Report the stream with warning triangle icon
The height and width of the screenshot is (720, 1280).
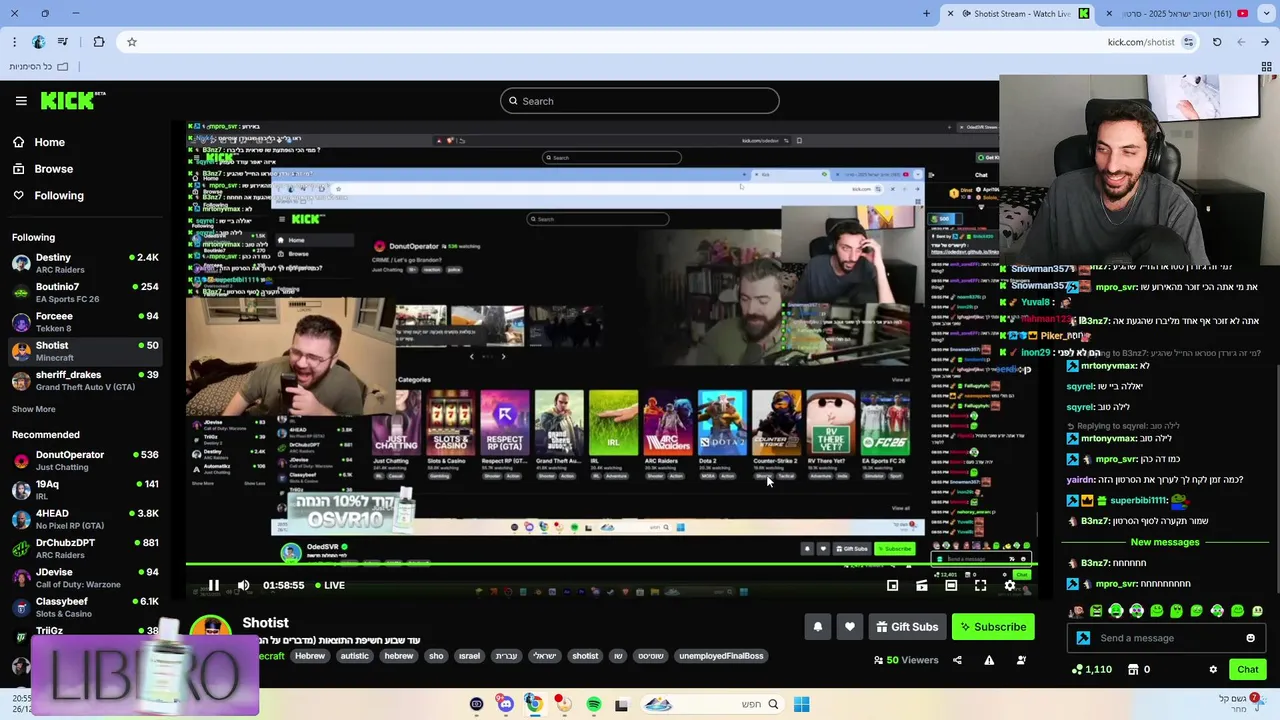click(989, 660)
